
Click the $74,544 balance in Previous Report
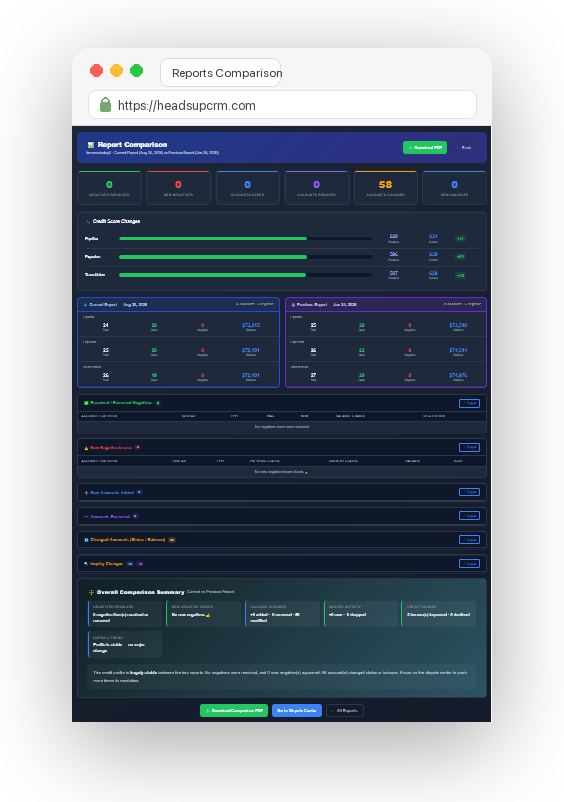[458, 350]
